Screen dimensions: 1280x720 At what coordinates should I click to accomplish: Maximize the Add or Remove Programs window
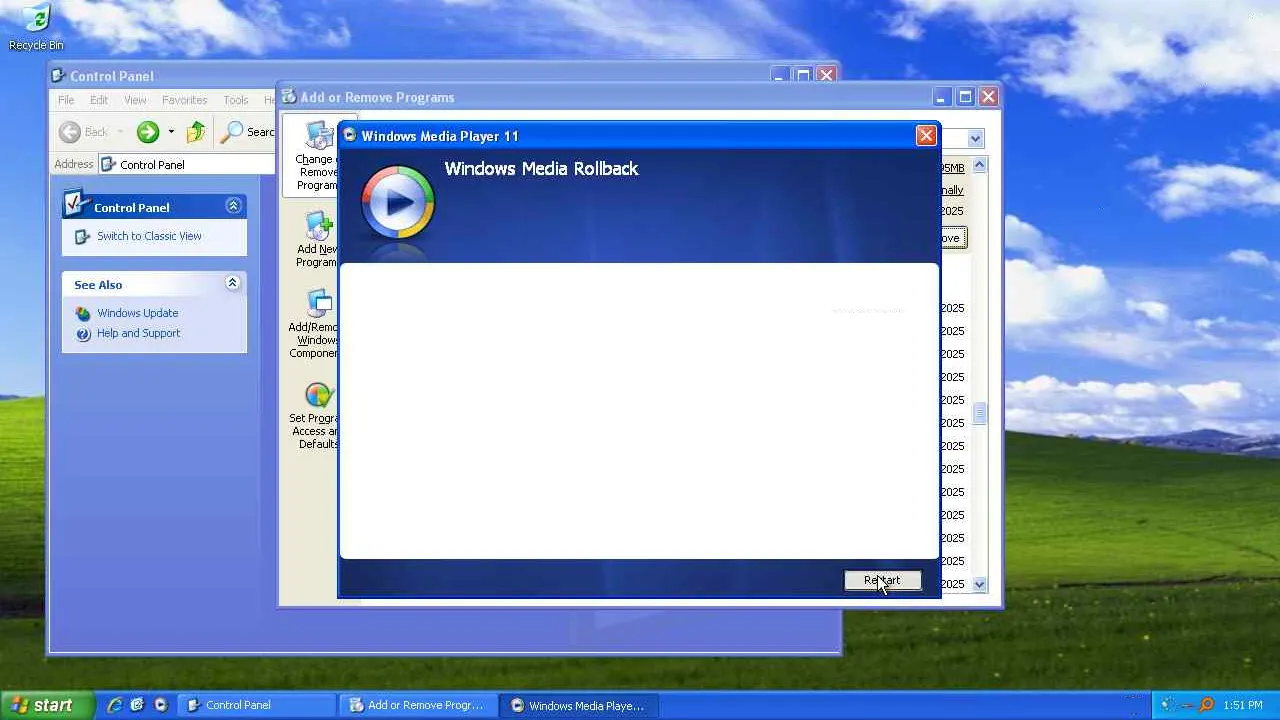(x=965, y=97)
